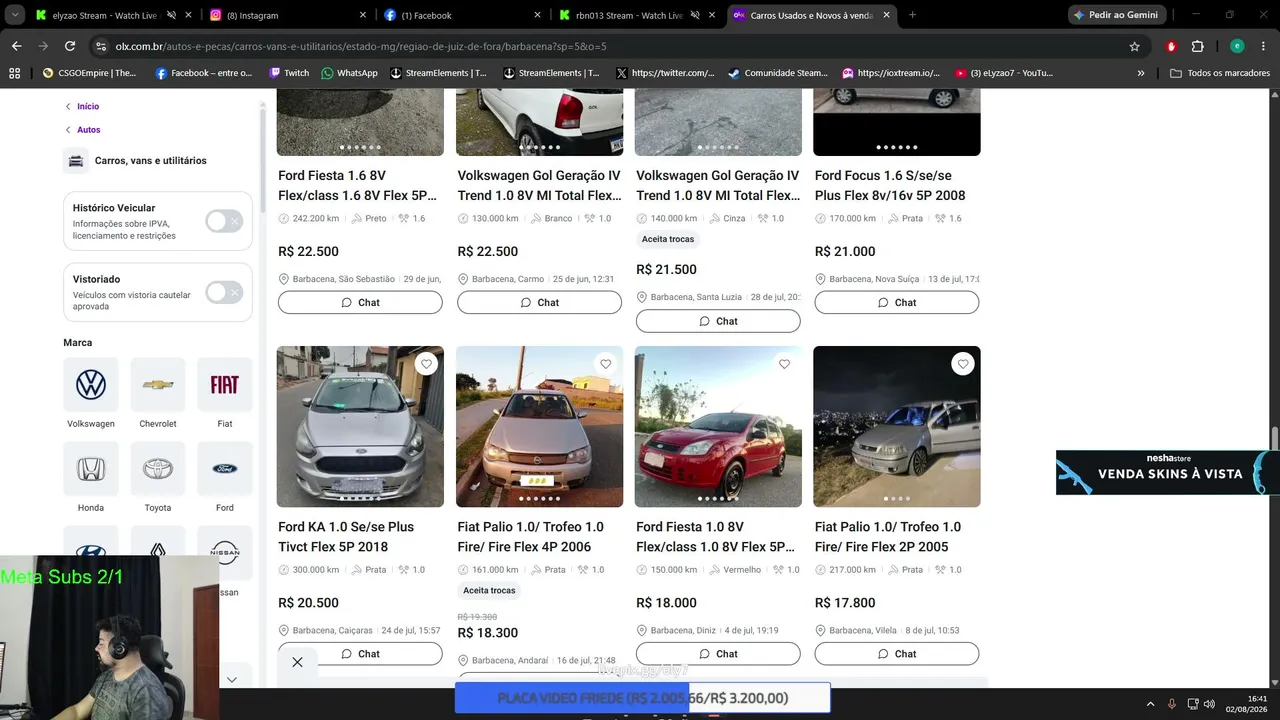Expand the bookmarks overflow chevron

click(x=1141, y=73)
